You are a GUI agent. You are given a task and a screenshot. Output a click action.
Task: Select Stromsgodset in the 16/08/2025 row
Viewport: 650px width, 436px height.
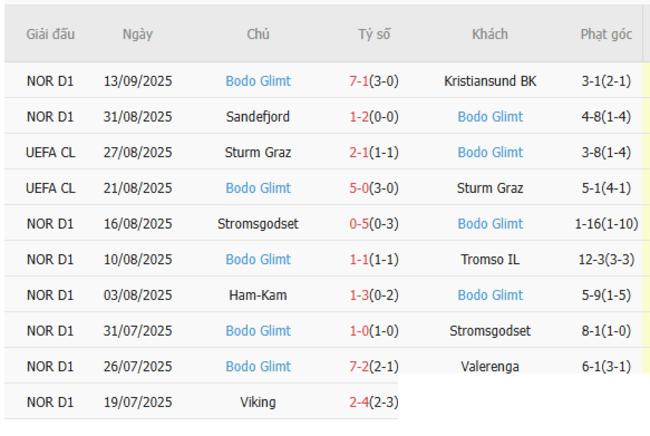[258, 224]
